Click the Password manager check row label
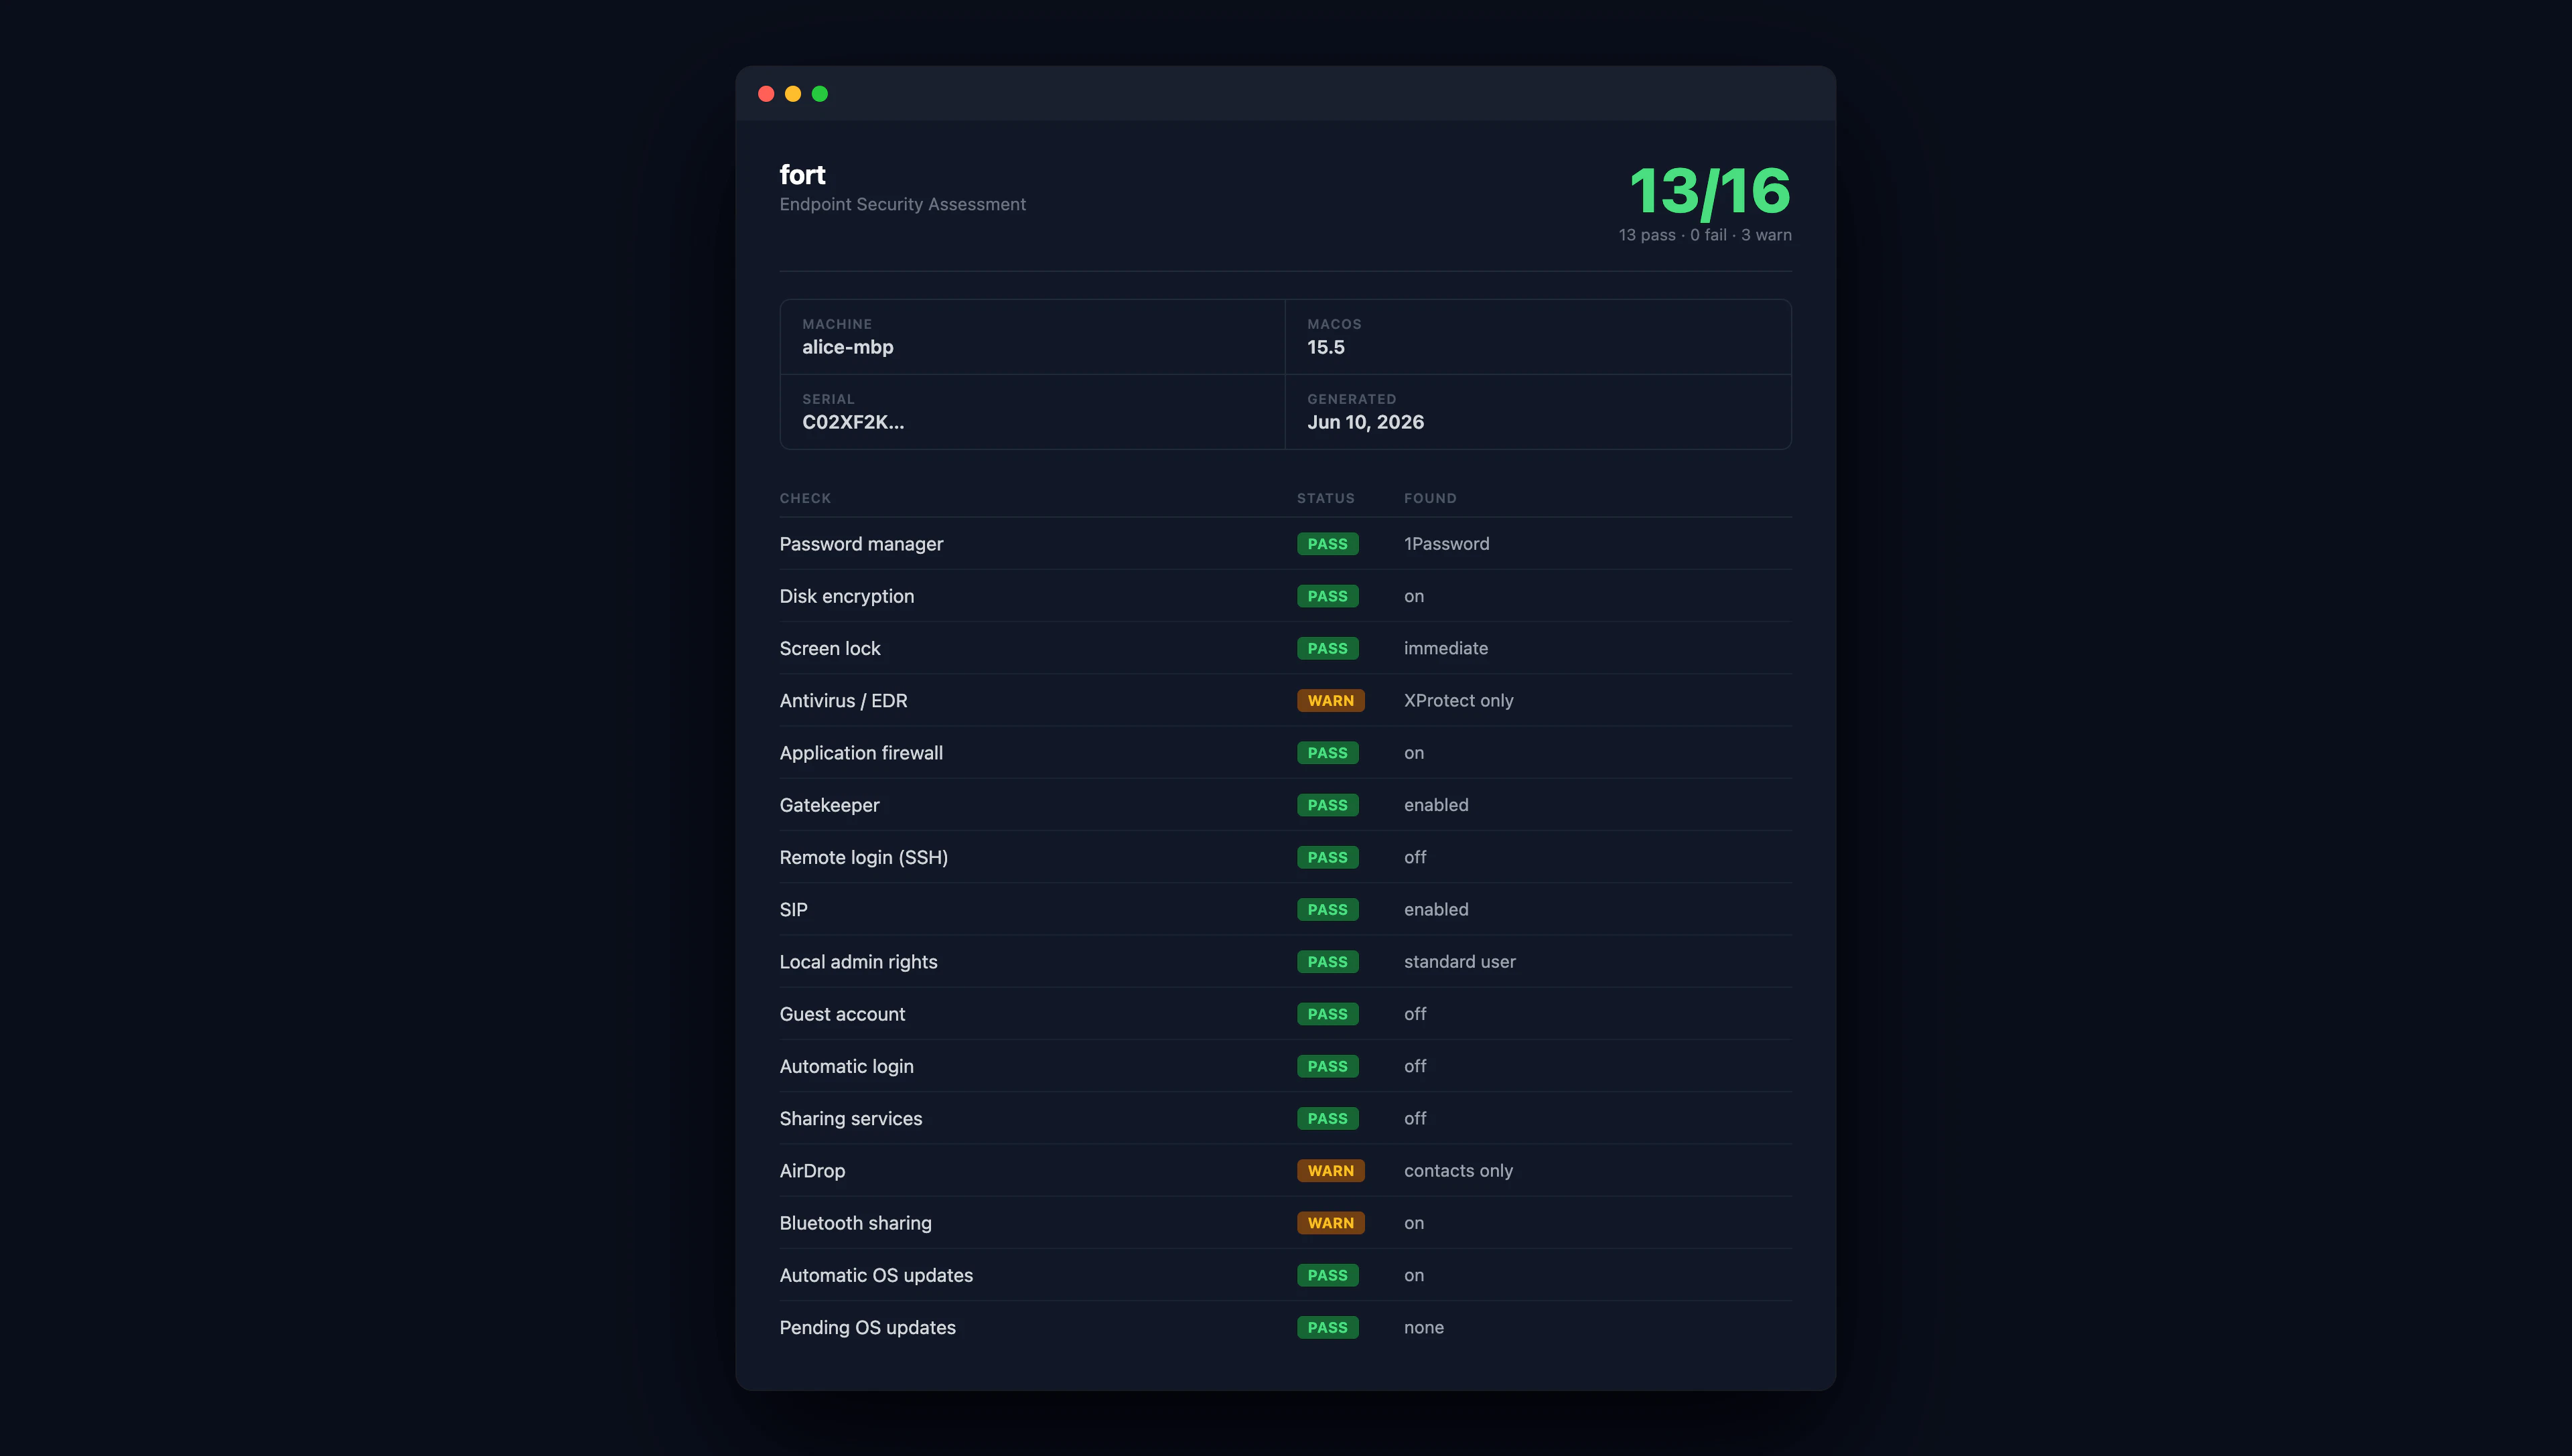The width and height of the screenshot is (2572, 1456). [861, 544]
